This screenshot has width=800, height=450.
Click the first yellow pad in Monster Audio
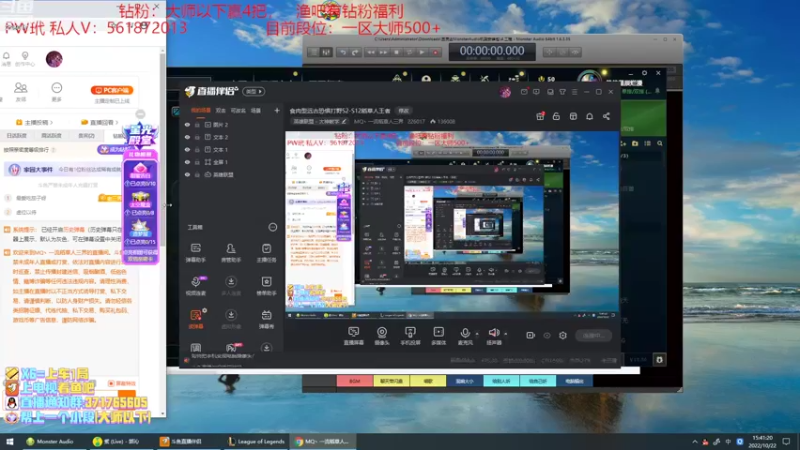pos(391,381)
